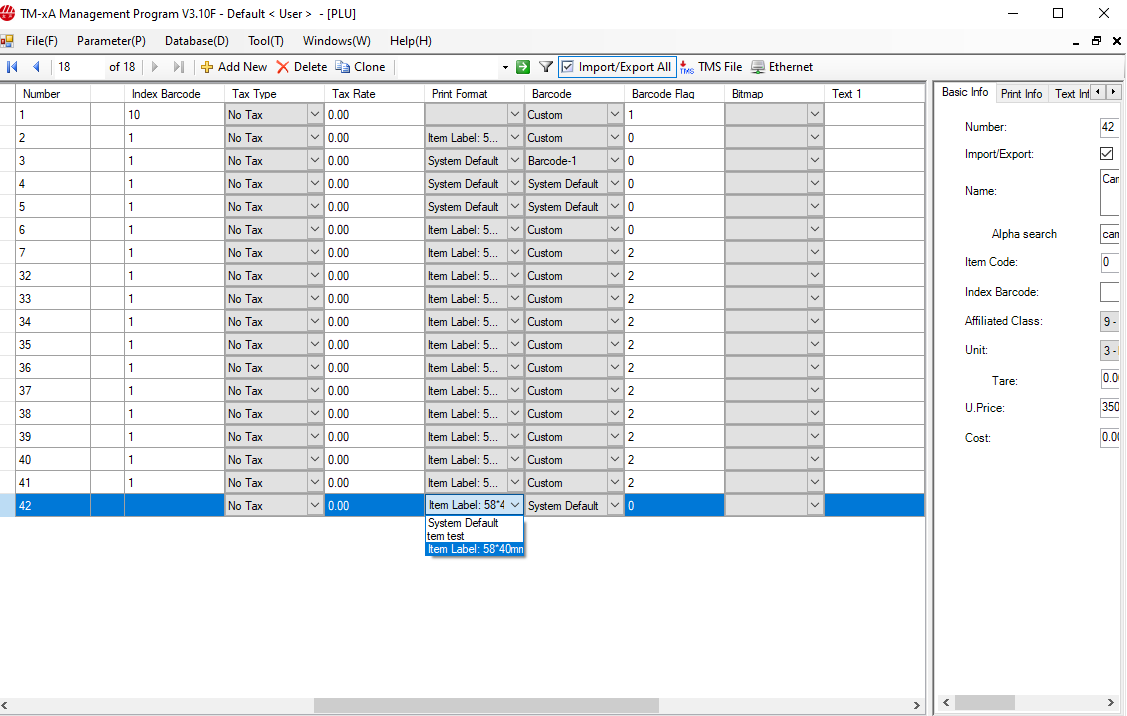Click the previous record arrow
This screenshot has width=1127, height=716.
click(x=36, y=67)
